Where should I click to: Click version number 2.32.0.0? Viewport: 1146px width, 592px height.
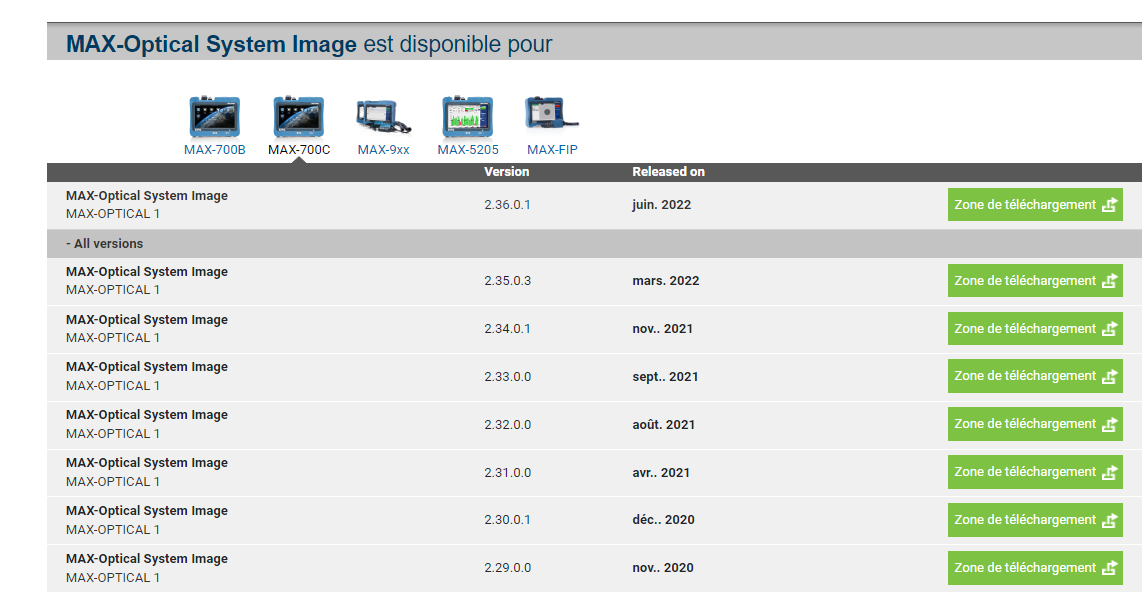[x=507, y=425]
